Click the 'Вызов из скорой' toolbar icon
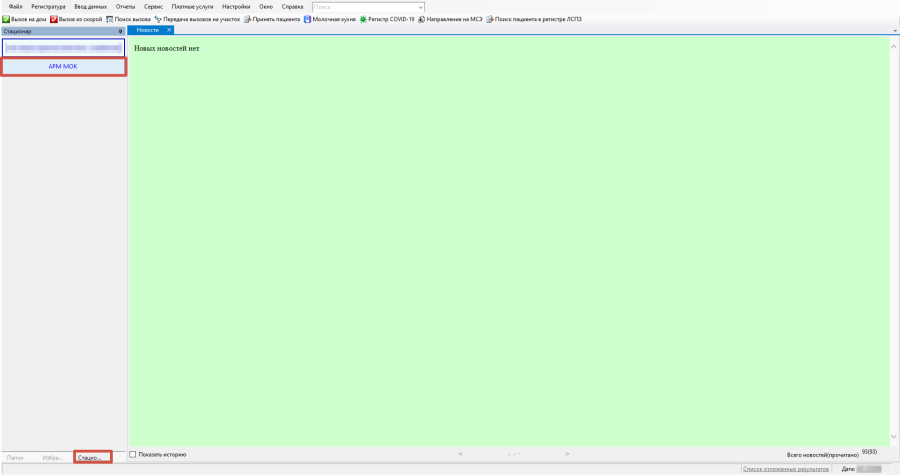 point(55,19)
